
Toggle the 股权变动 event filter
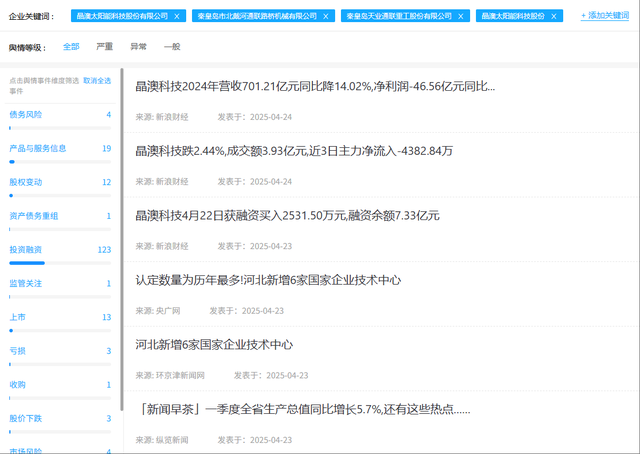click(x=26, y=182)
